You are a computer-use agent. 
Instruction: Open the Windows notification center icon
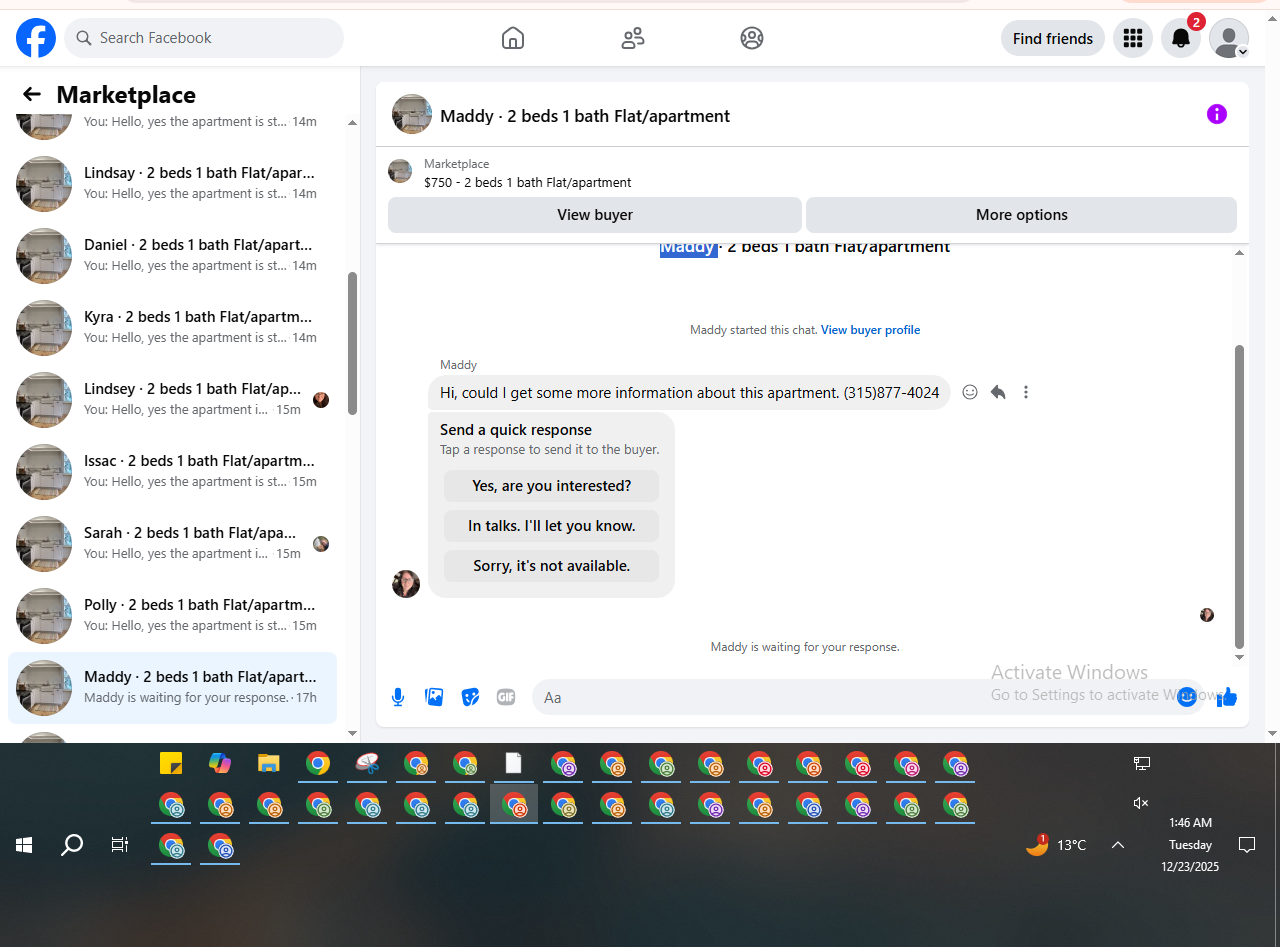pyautogui.click(x=1247, y=845)
